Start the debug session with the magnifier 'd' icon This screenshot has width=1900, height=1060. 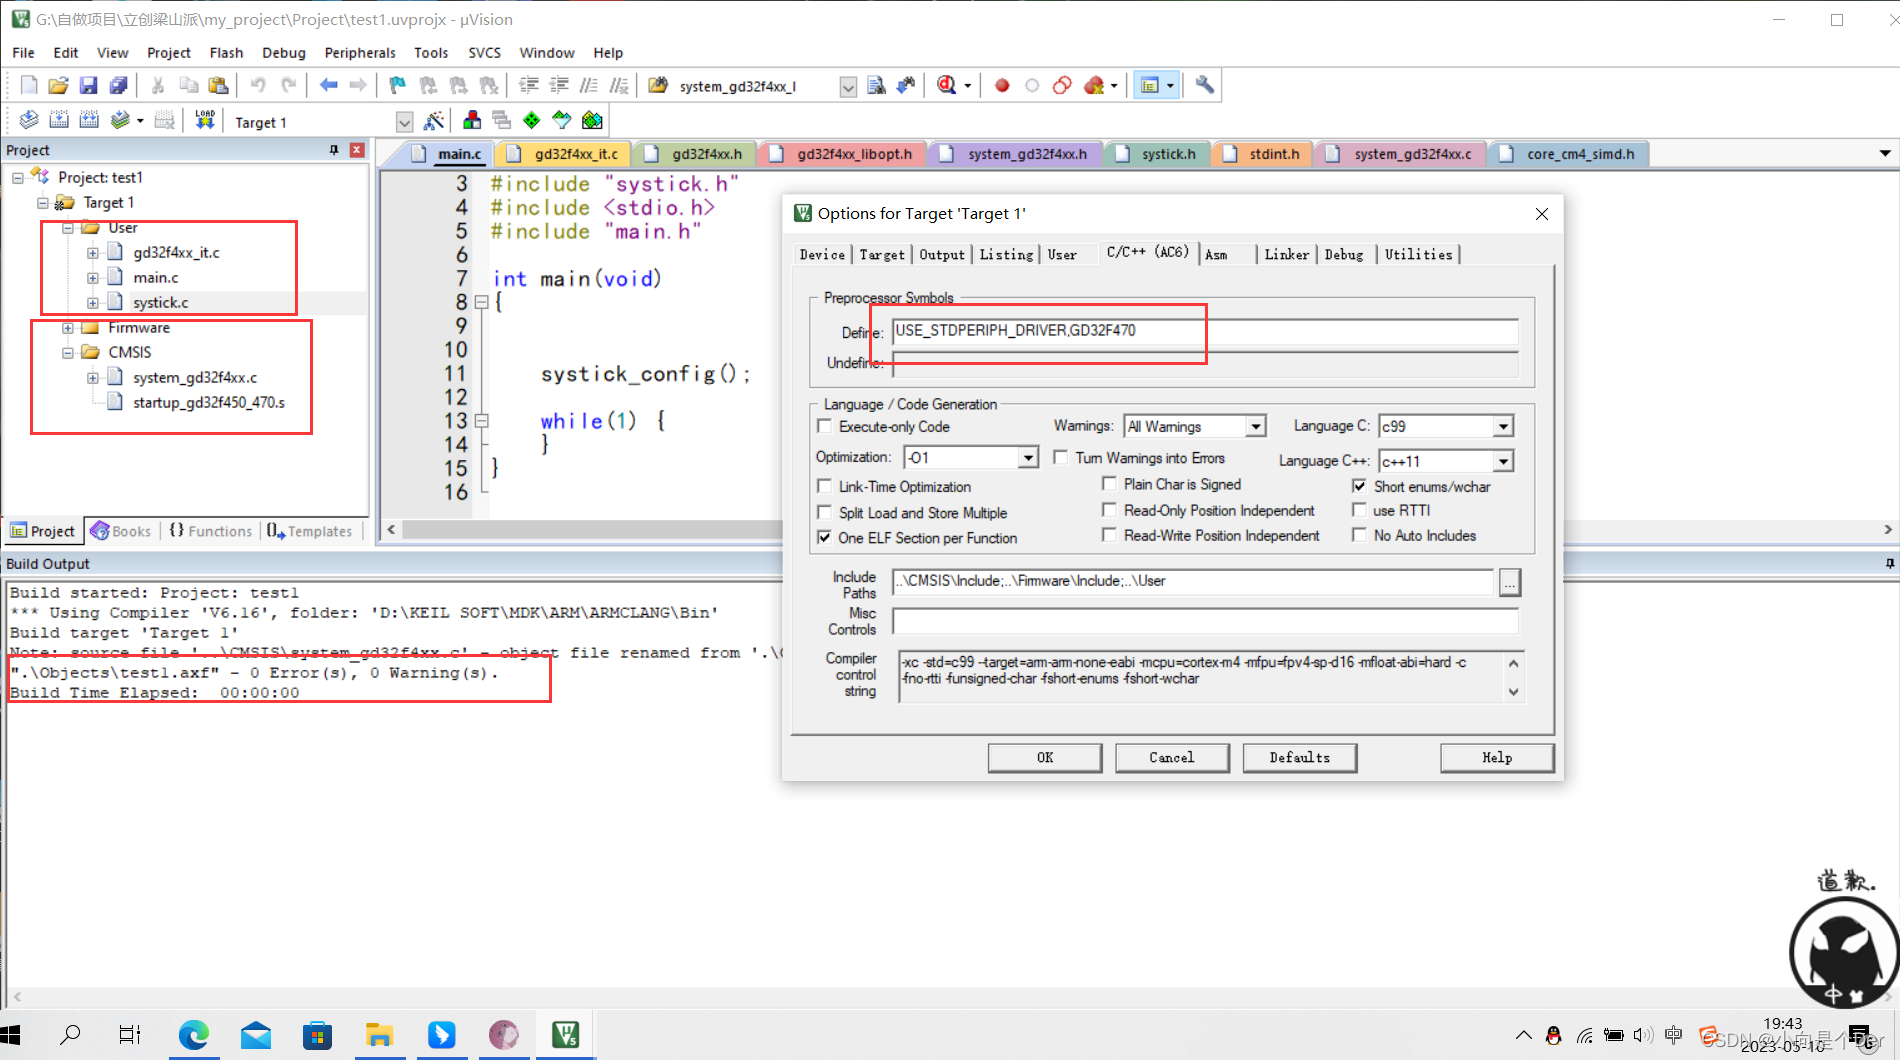coord(946,86)
